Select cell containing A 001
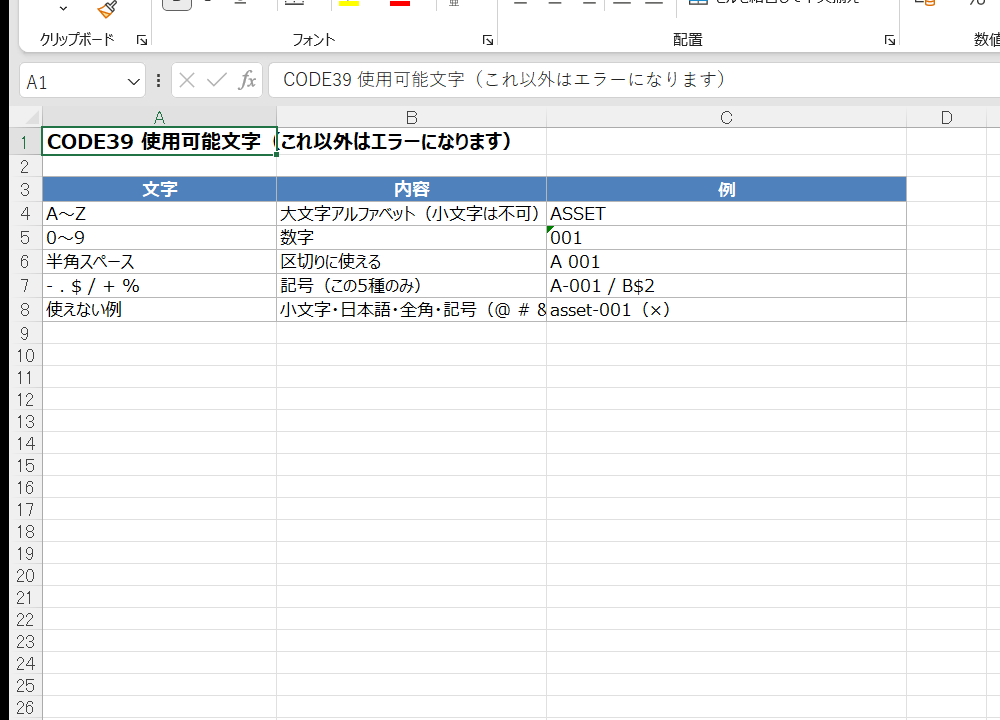The height and width of the screenshot is (720, 1000). click(x=726, y=261)
